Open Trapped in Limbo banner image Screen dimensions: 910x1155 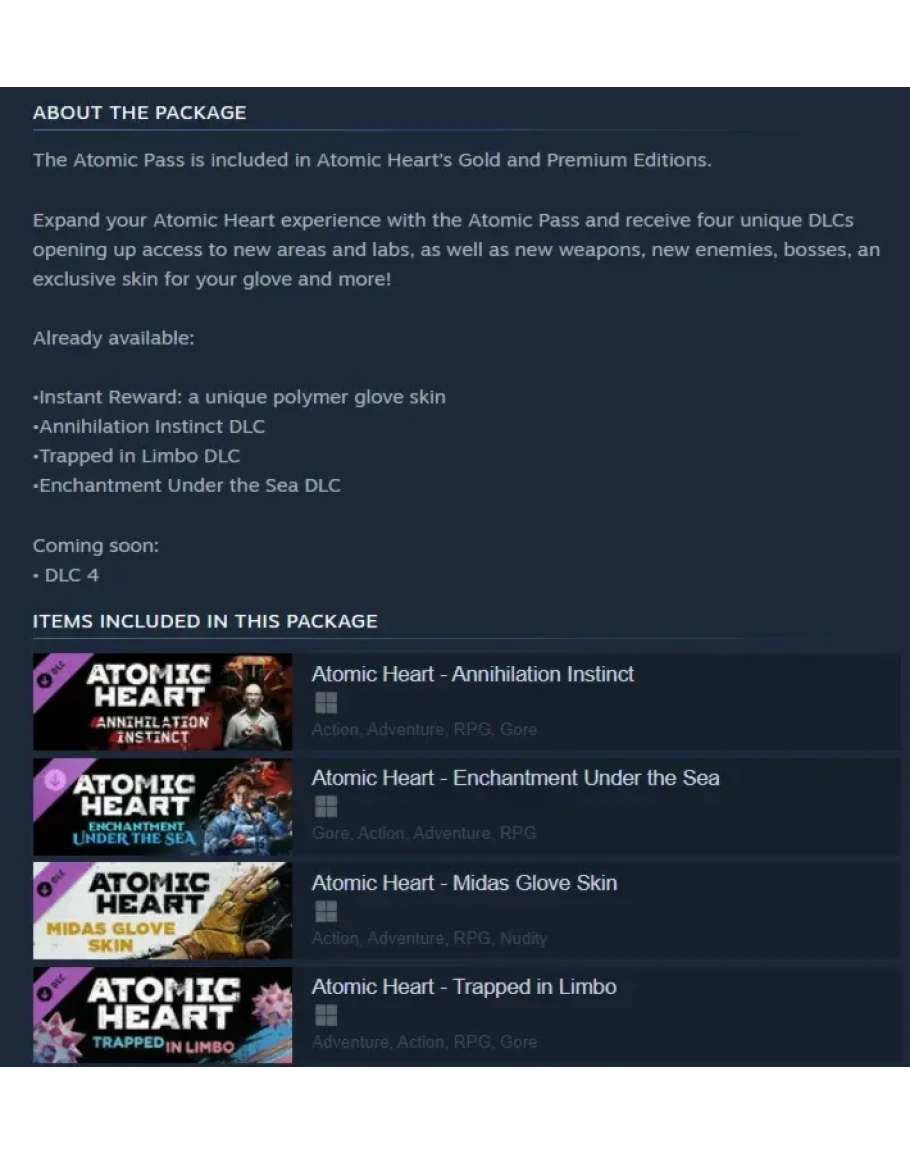pos(162,1015)
